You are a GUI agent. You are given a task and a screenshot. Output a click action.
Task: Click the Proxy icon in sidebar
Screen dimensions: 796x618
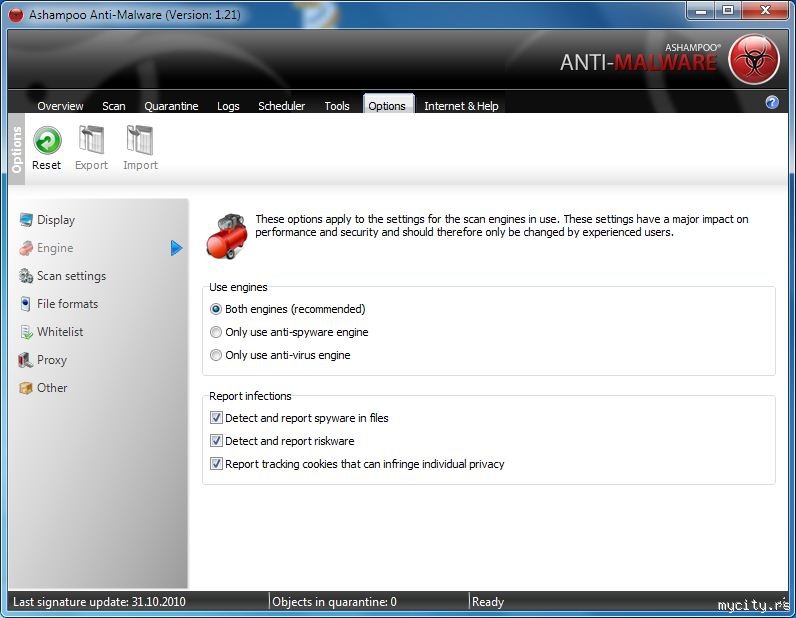pyautogui.click(x=25, y=360)
